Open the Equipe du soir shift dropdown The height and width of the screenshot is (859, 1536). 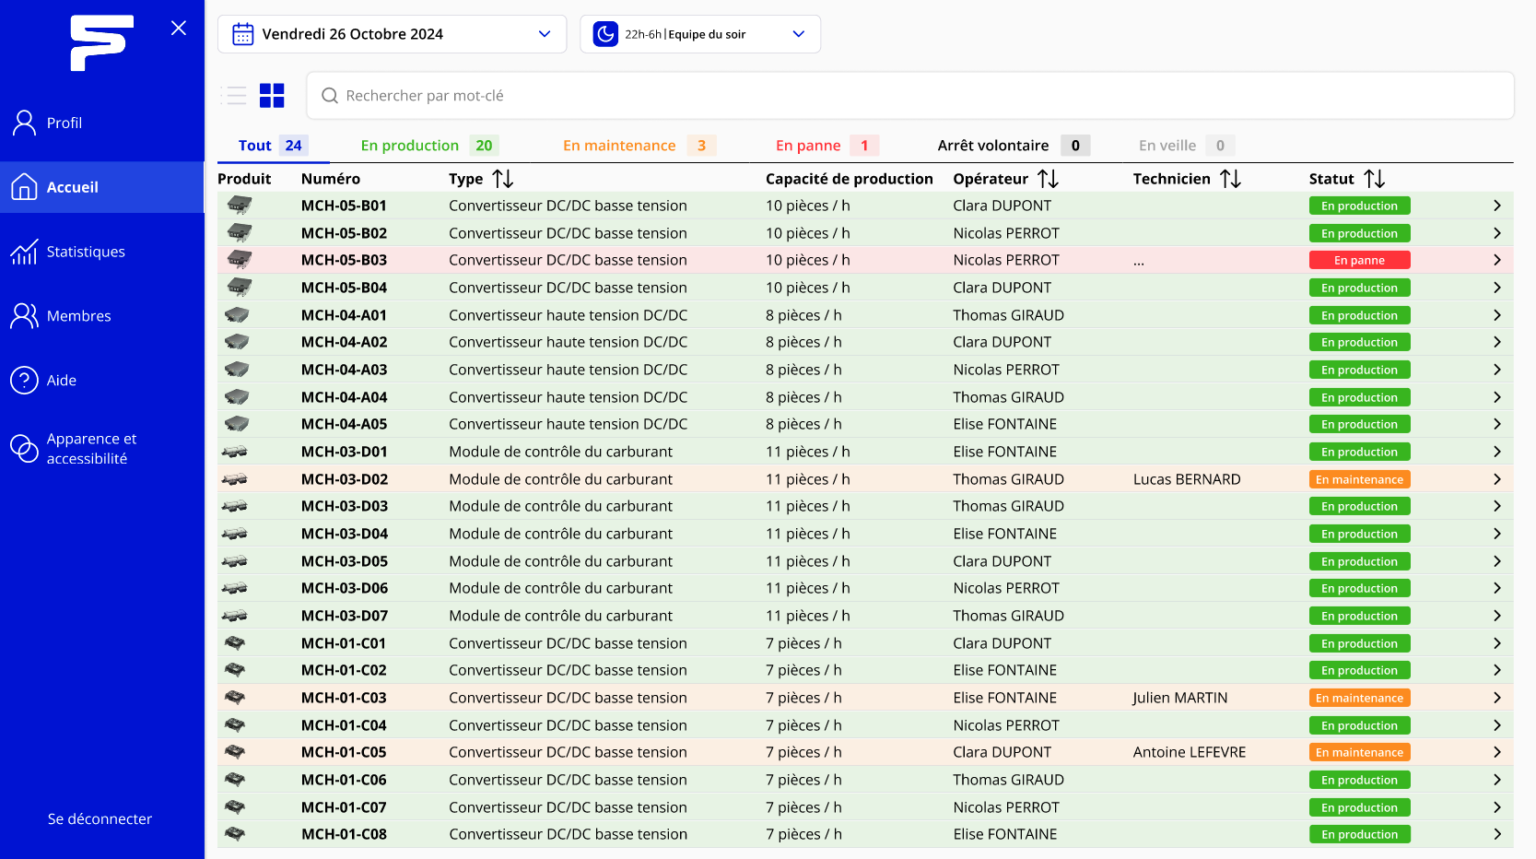pos(798,34)
